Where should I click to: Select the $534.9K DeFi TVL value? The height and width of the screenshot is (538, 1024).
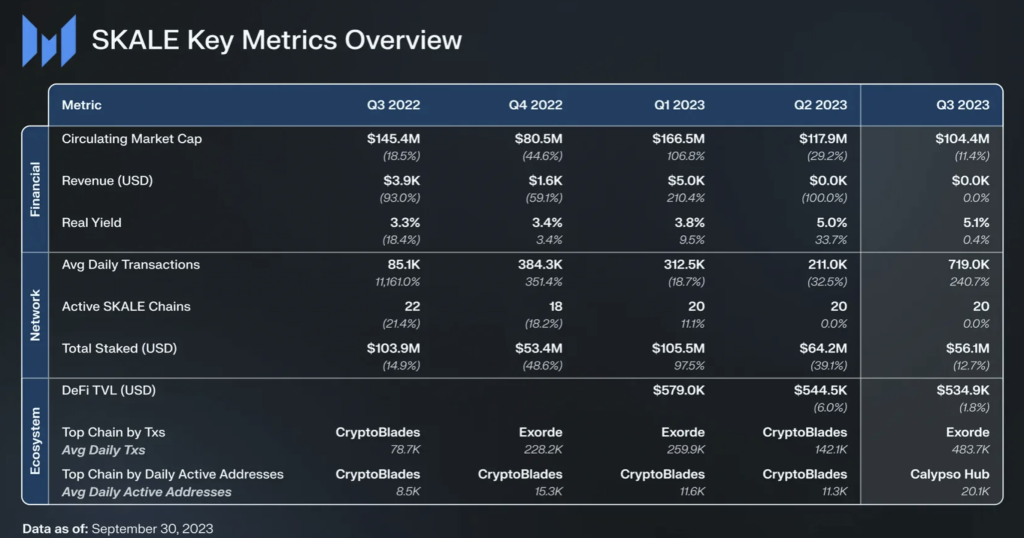(963, 390)
